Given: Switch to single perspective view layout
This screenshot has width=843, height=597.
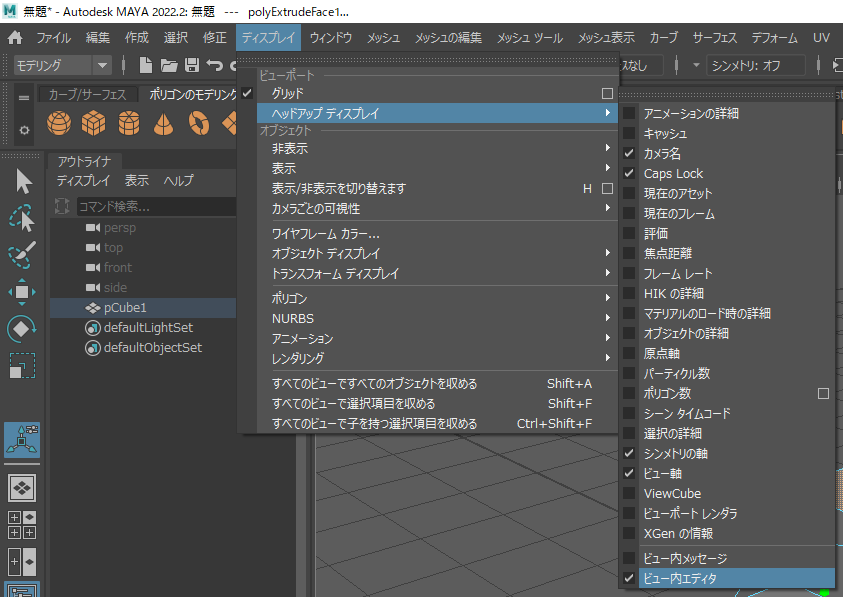Looking at the screenshot, I should click(22, 488).
